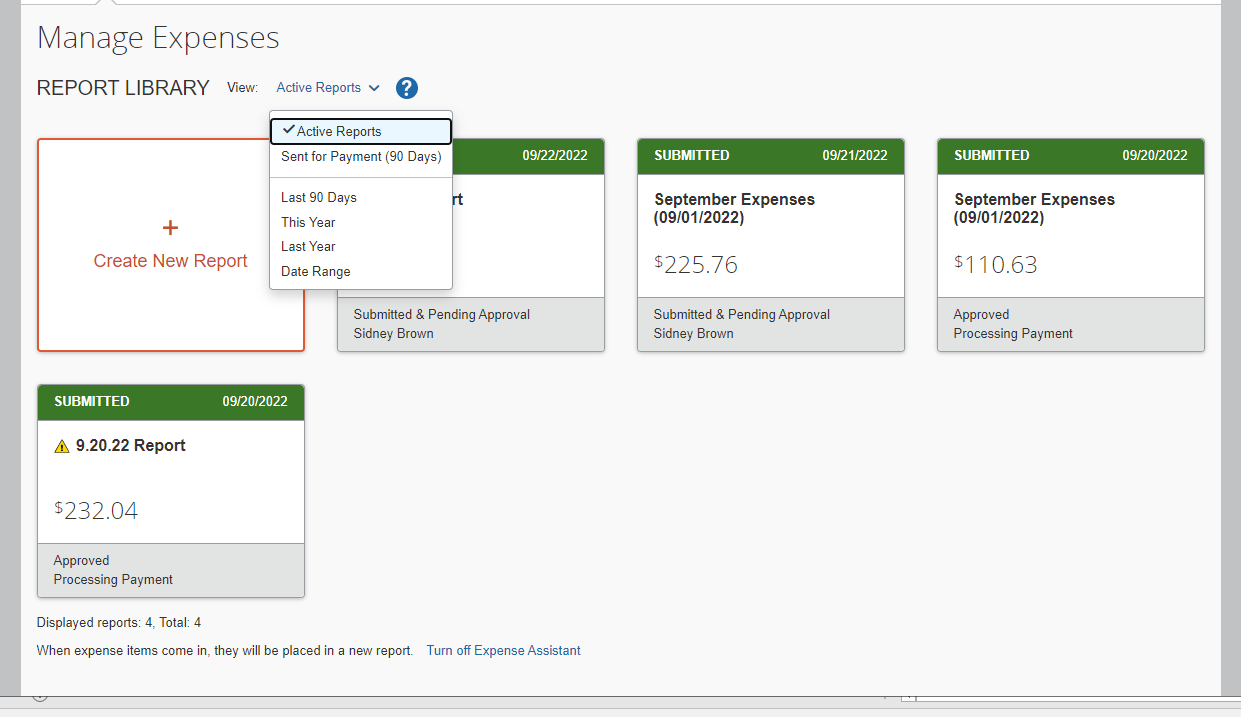Viewport: 1241px width, 717px height.
Task: Click the REPORT LIBRARY label
Action: 123,88
